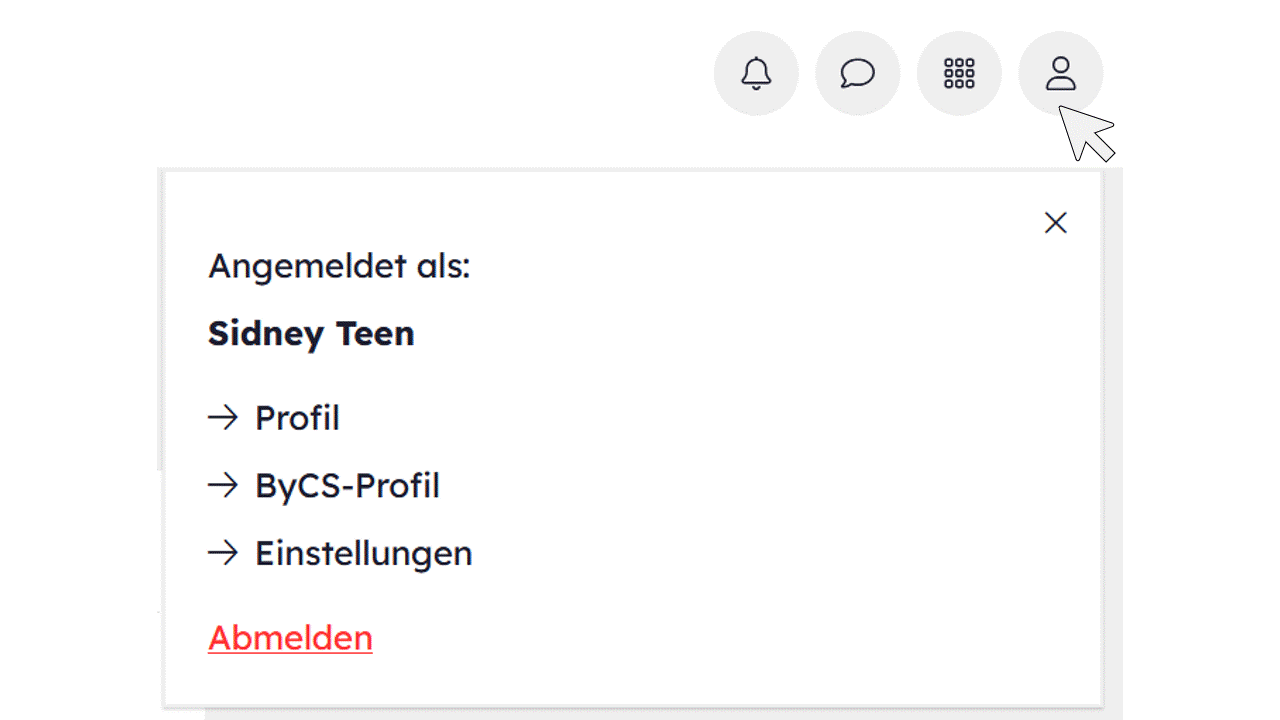
Task: Check notifications with the bell button
Action: [x=756, y=73]
